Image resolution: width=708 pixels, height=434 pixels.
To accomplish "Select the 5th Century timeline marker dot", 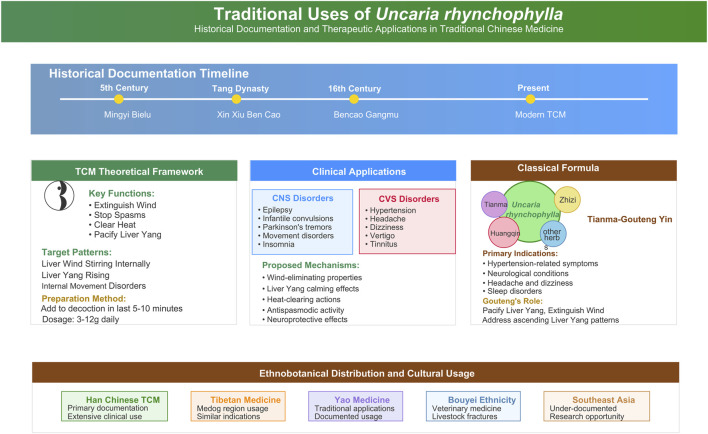I will coord(119,99).
